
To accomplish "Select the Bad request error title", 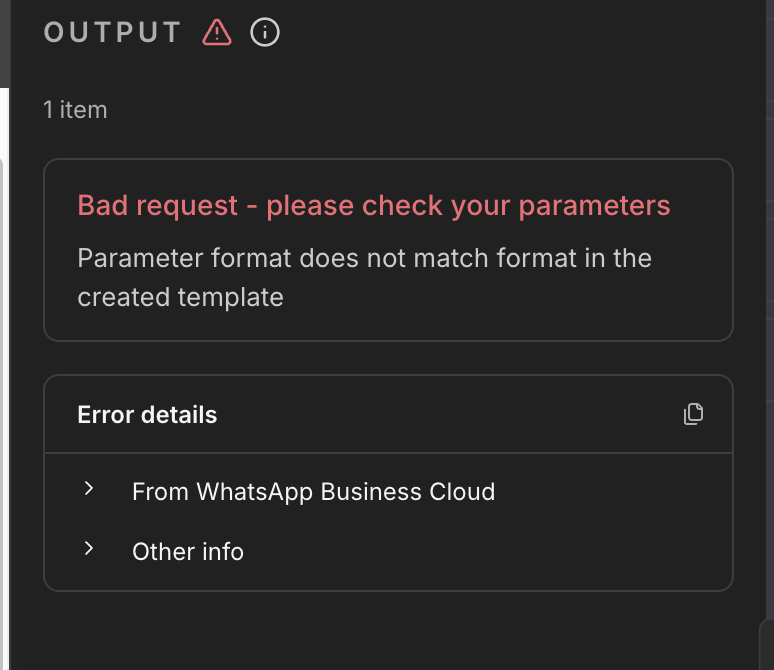I will coord(373,206).
